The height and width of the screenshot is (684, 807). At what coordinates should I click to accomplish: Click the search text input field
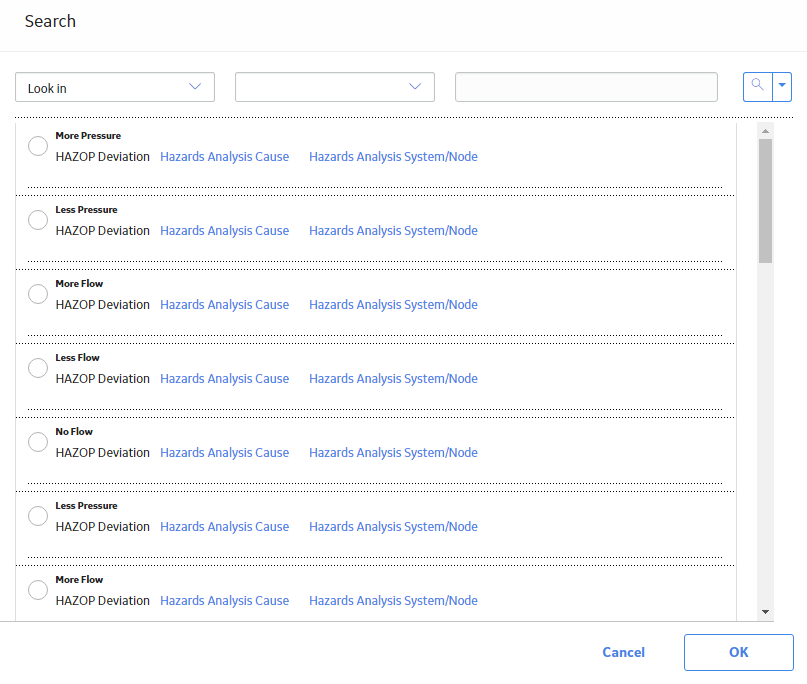(586, 87)
